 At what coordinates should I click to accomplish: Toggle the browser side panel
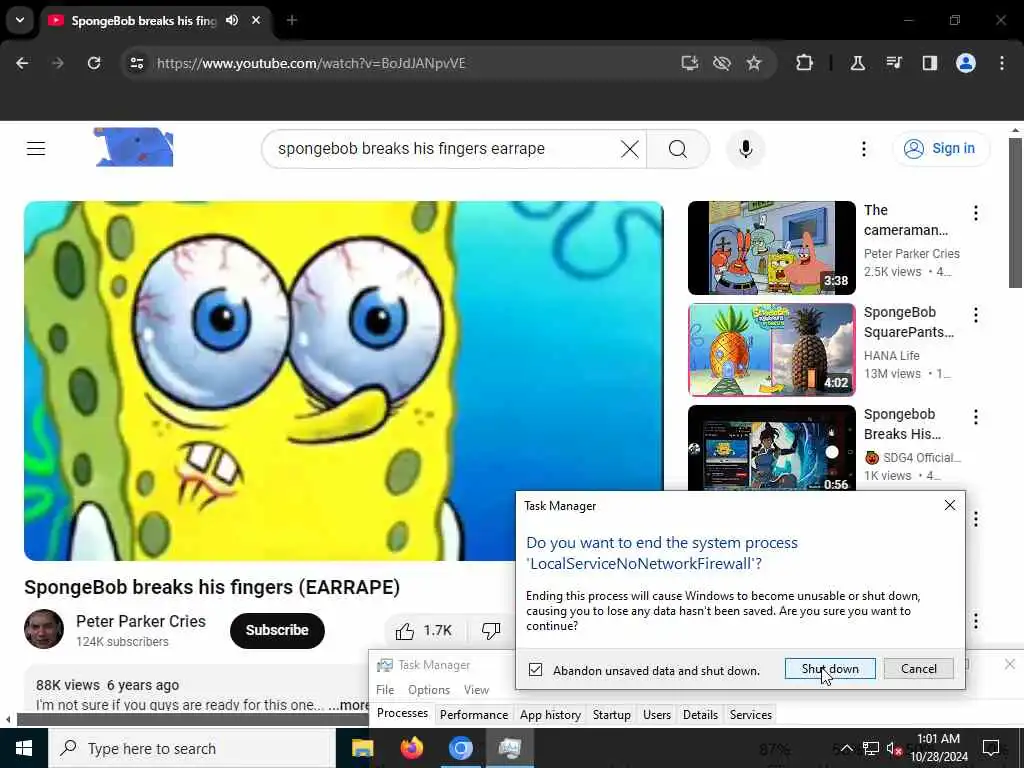929,63
